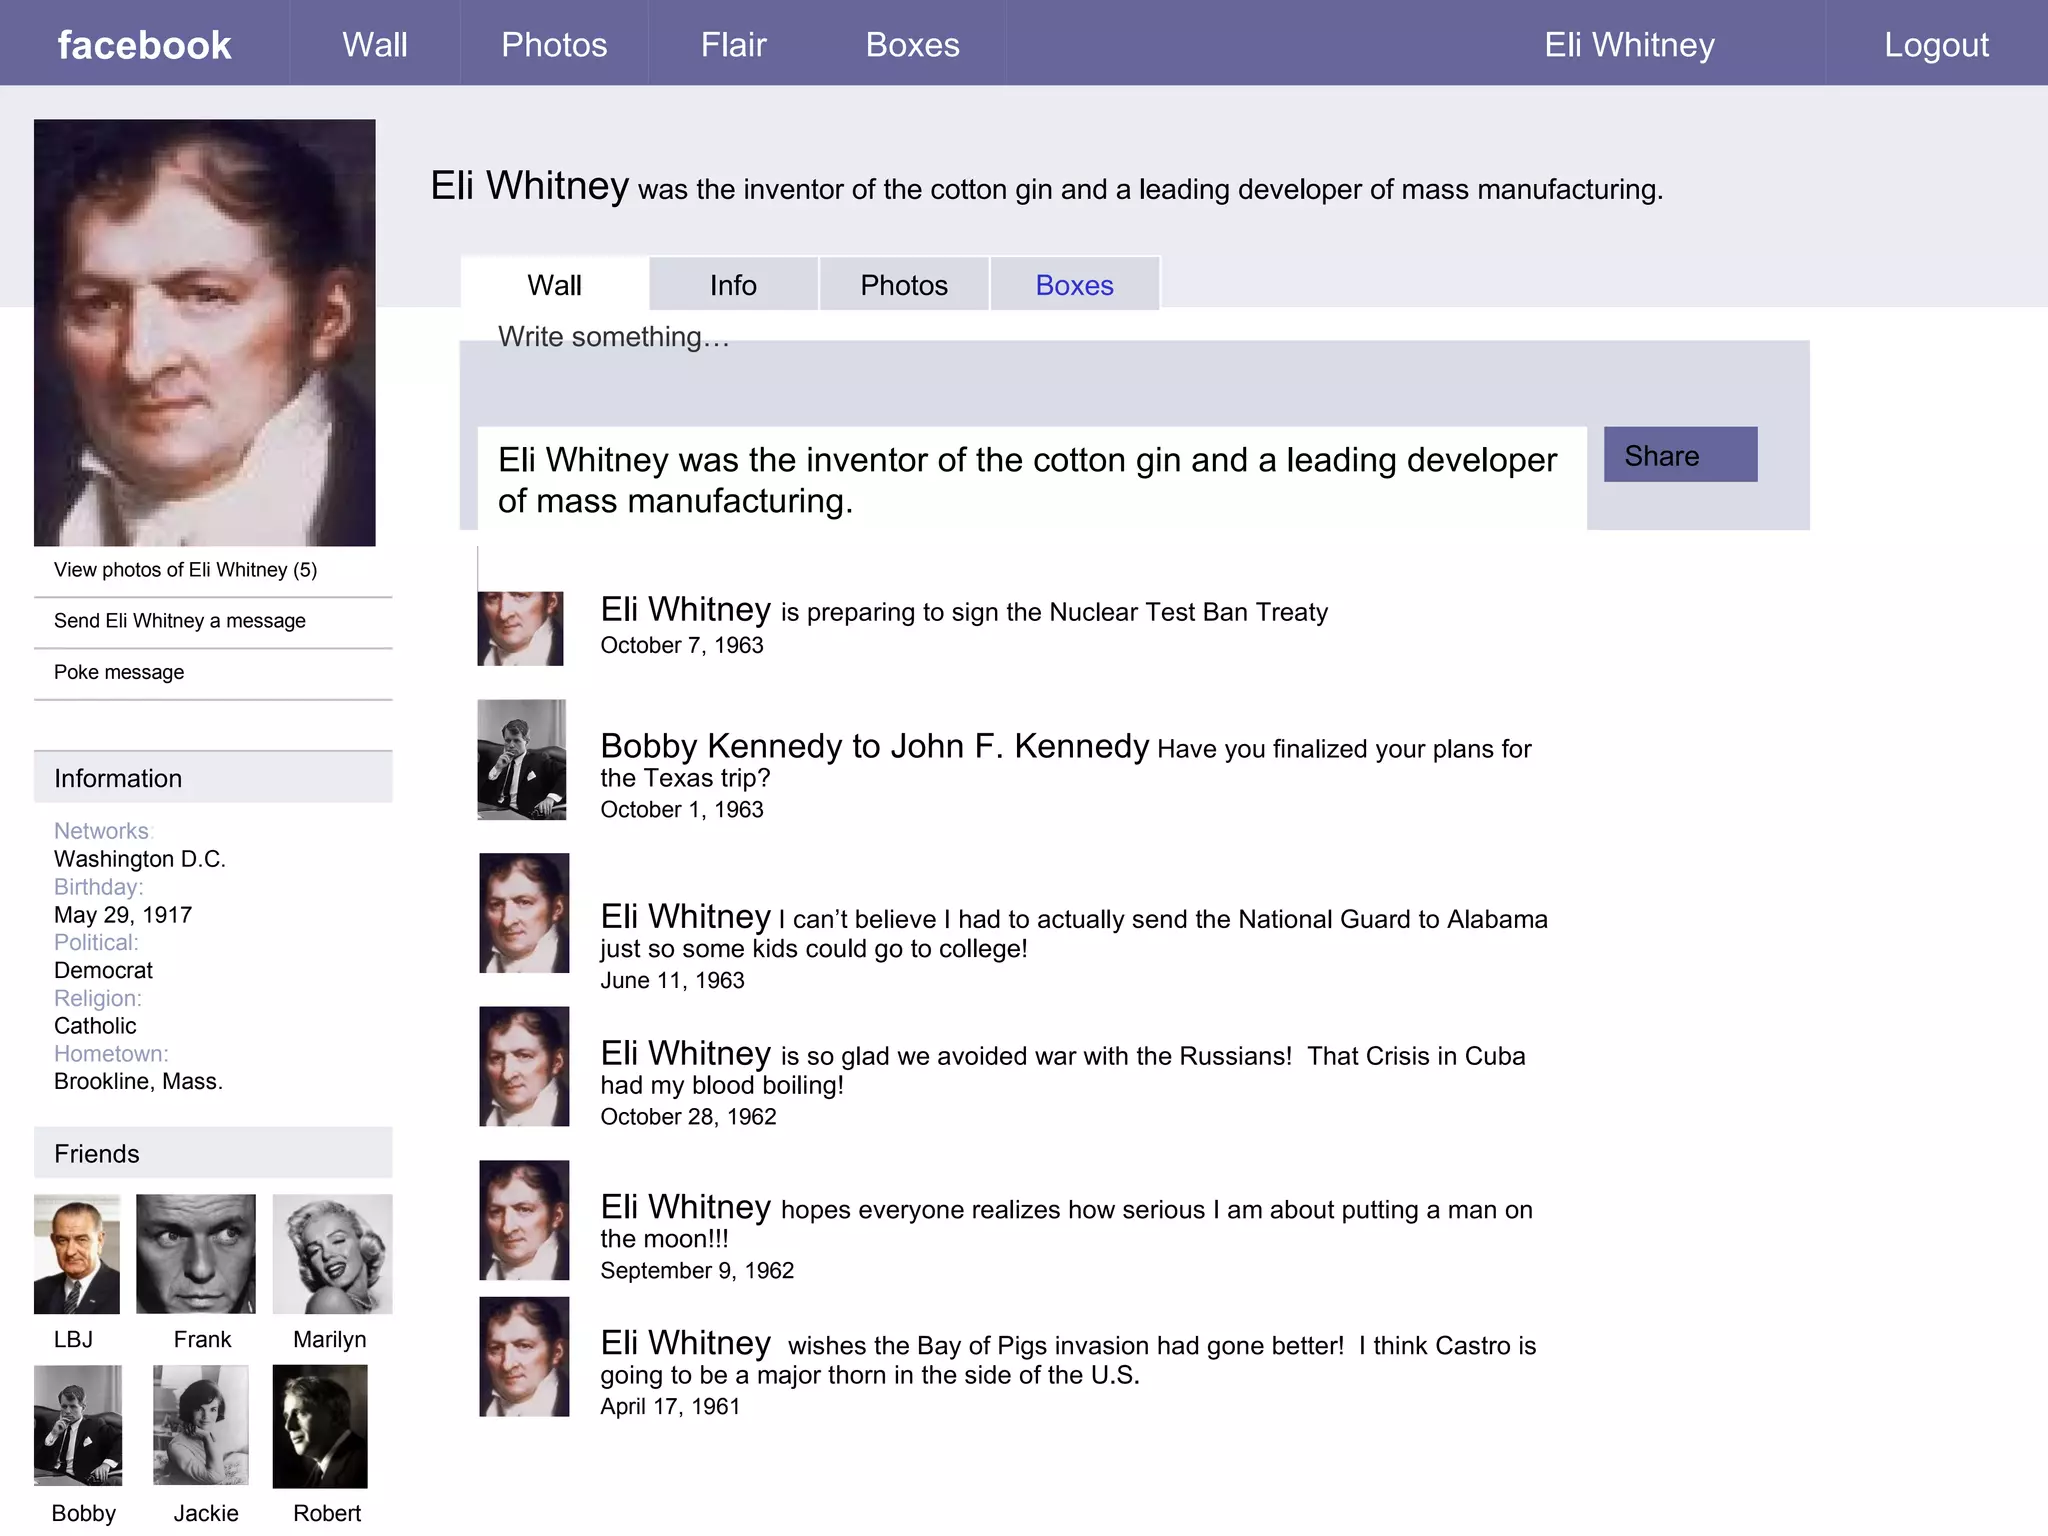Click the facebook logo
Viewport: 2048px width, 1536px height.
point(144,45)
